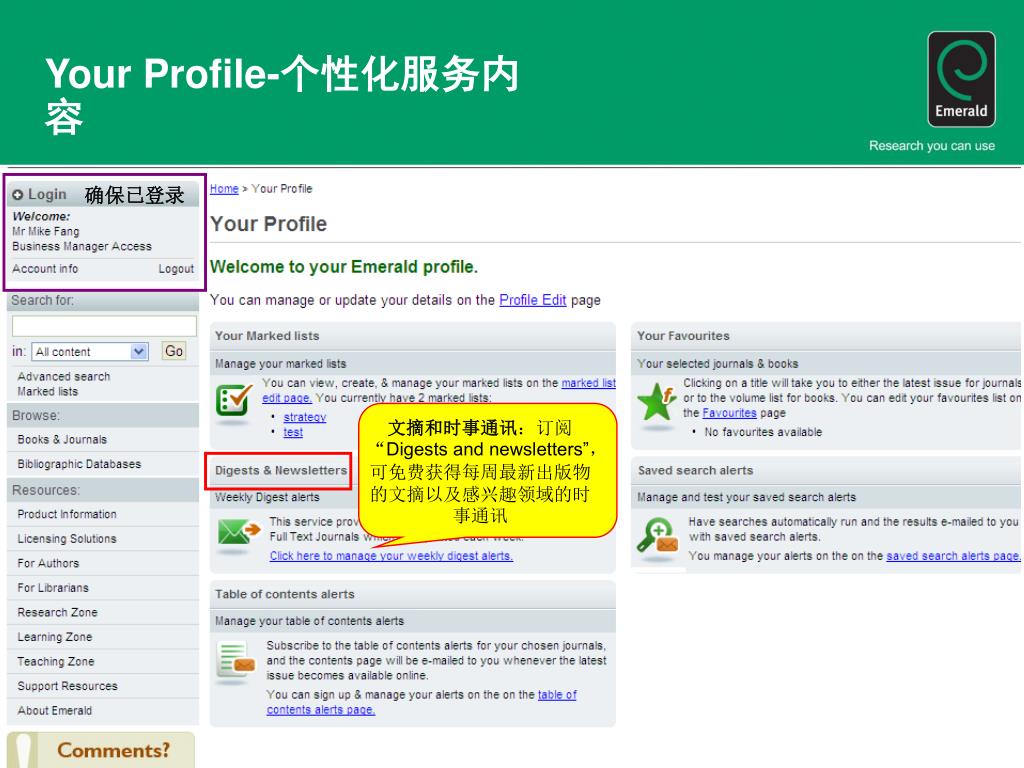The width and height of the screenshot is (1024, 768).
Task: Follow the marked list edit page link
Action: tap(588, 383)
